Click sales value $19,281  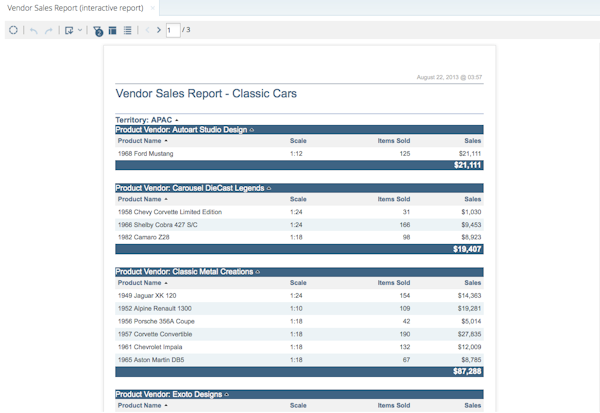click(x=470, y=309)
